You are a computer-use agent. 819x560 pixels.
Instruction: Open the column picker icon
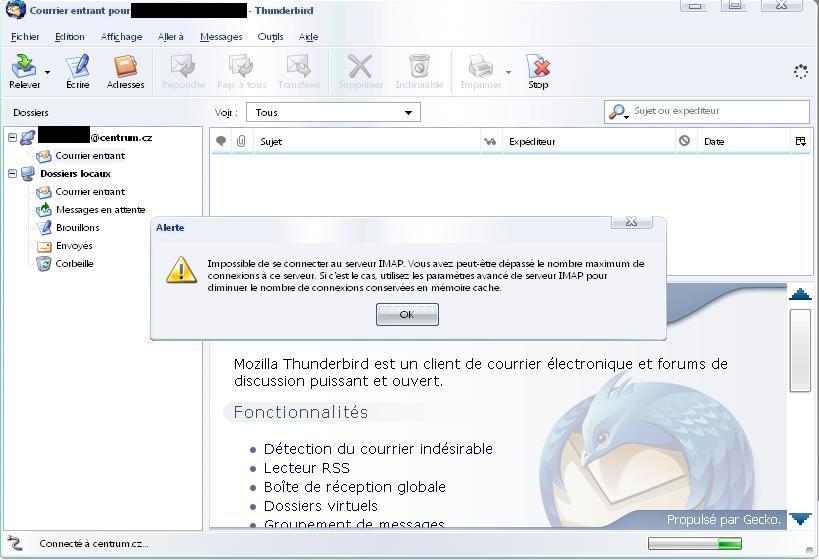[x=800, y=141]
